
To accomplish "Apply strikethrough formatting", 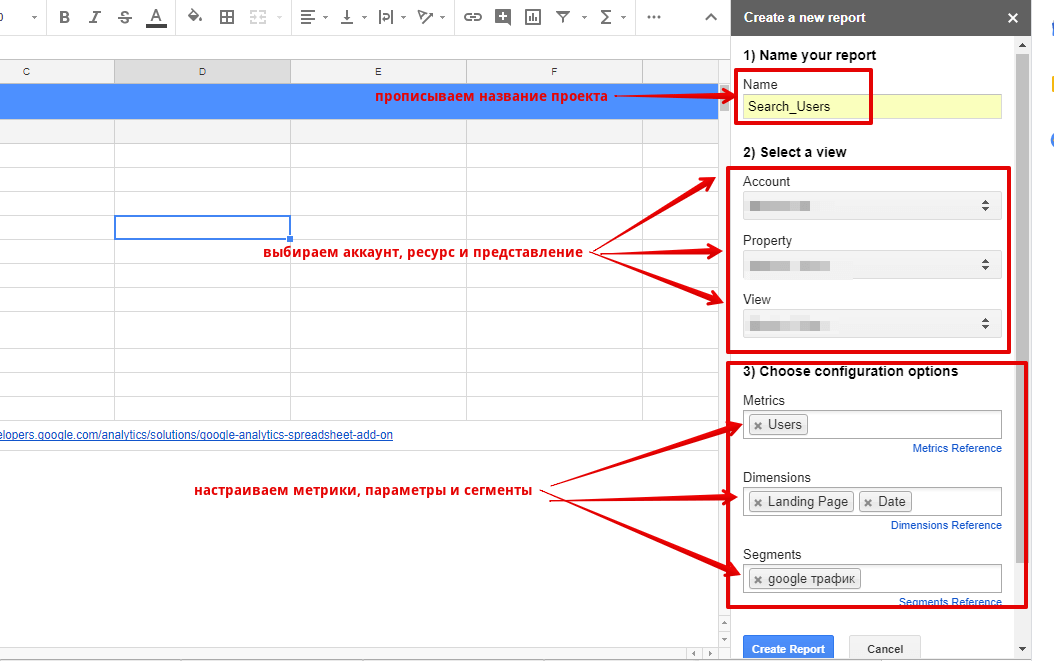I will click(125, 17).
